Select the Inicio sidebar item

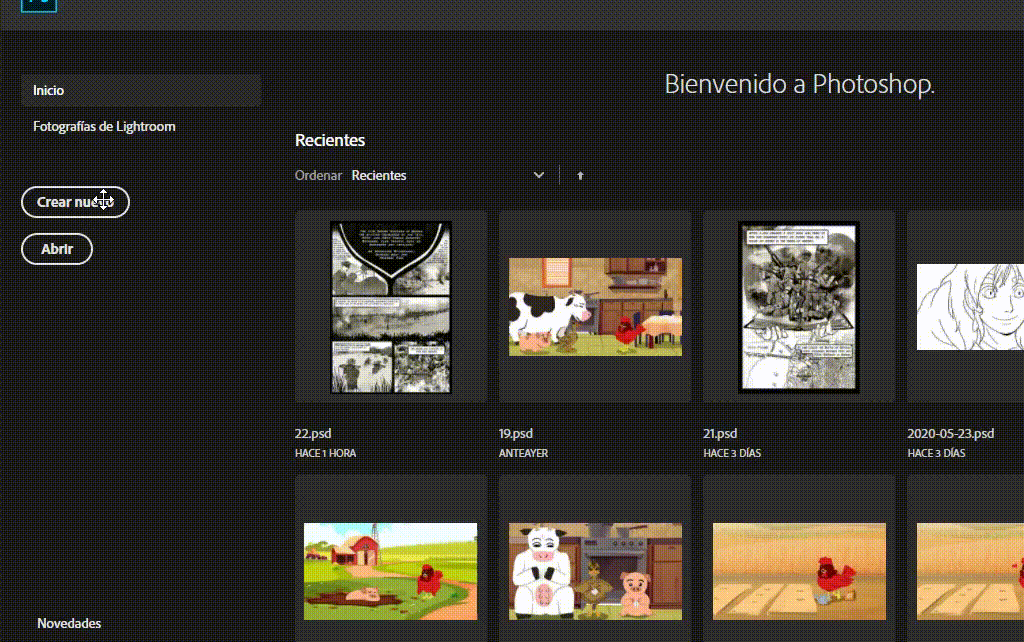pyautogui.click(x=141, y=90)
